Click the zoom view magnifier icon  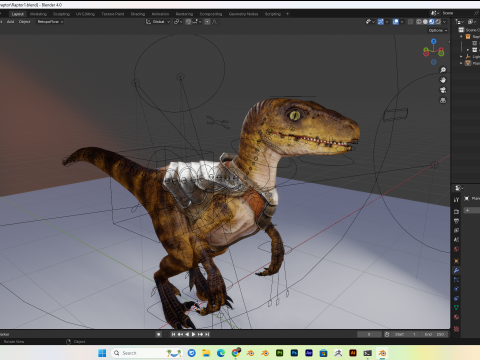point(443,70)
